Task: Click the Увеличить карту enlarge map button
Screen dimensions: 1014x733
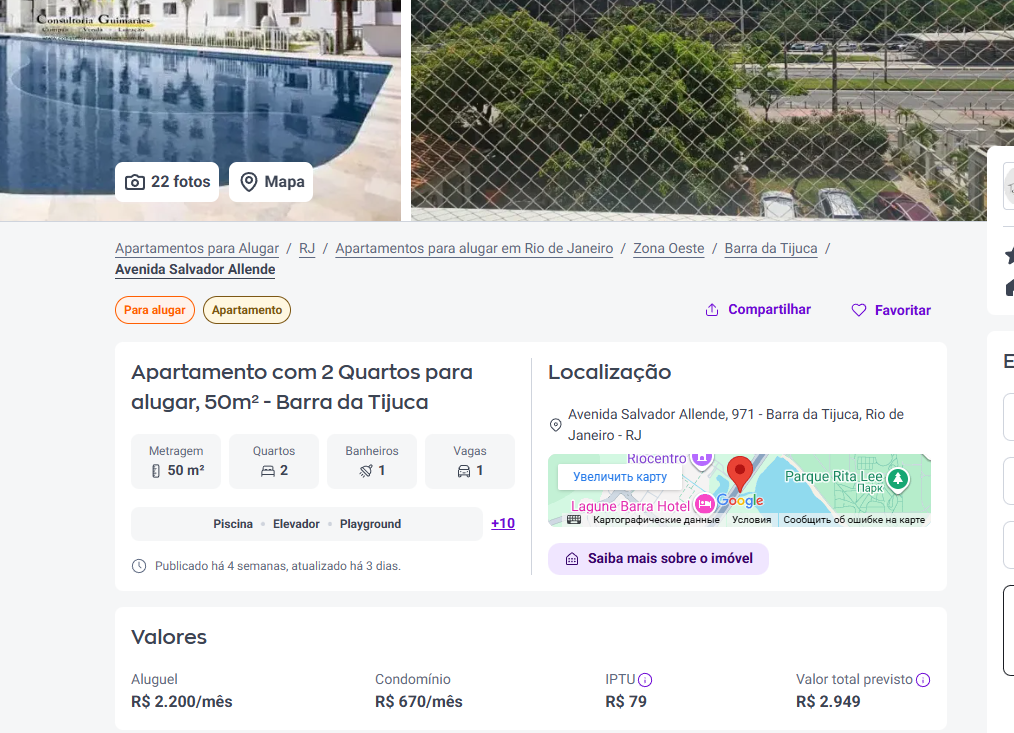Action: [x=620, y=477]
